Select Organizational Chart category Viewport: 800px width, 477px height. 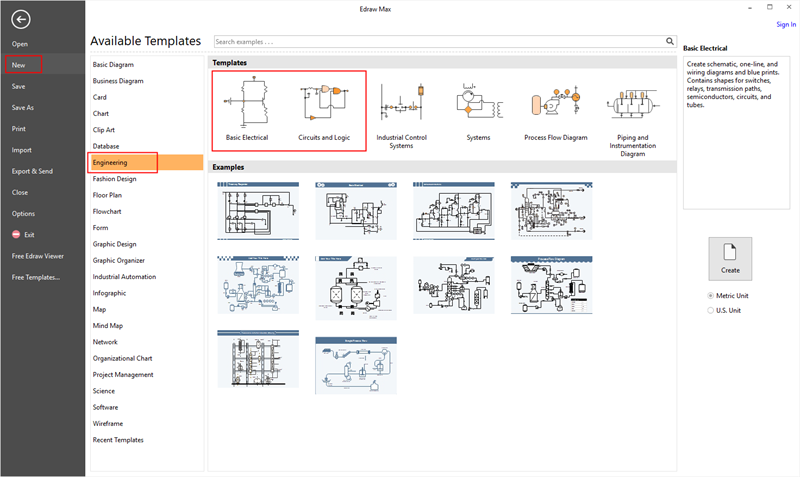(x=122, y=359)
